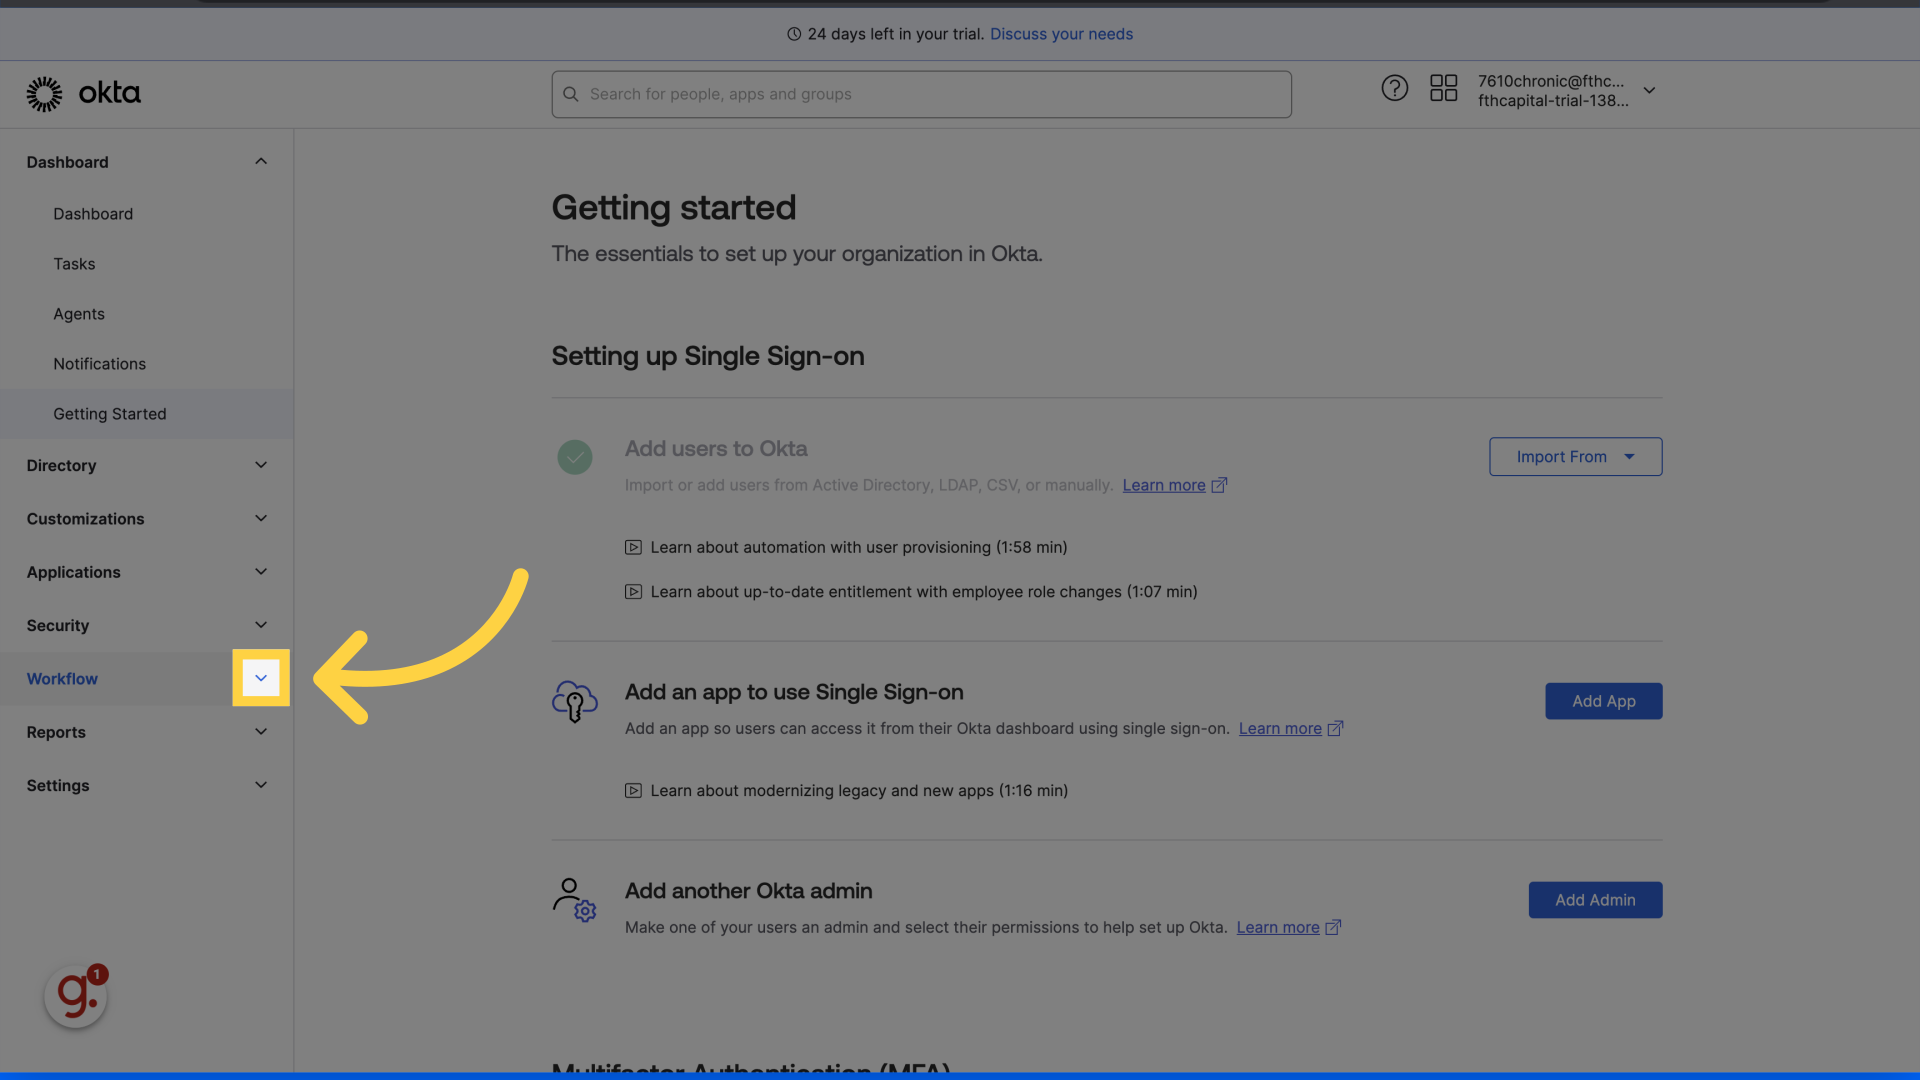Click the Settings menu label
This screenshot has width=1920, height=1080.
(x=58, y=786)
